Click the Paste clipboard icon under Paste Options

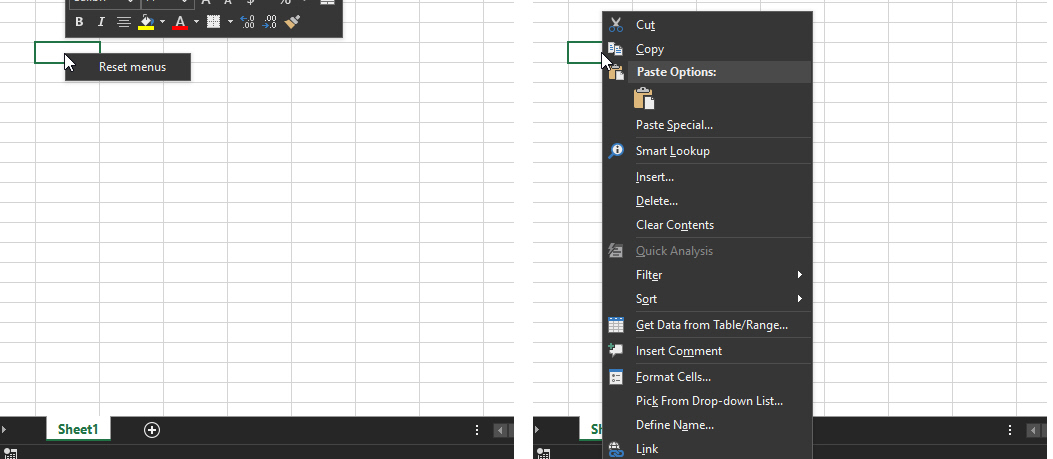(x=644, y=98)
